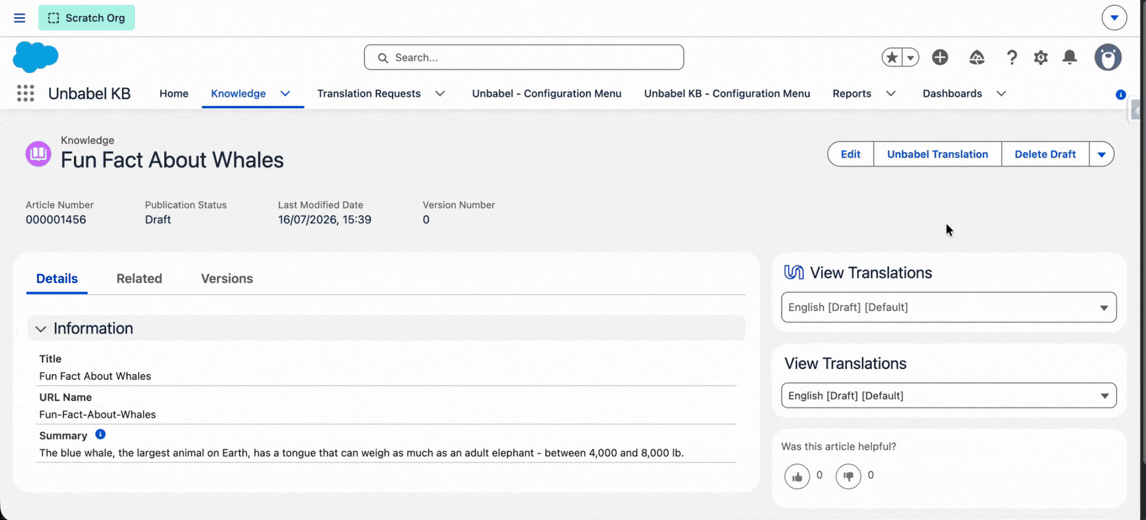Click the Favorites star icon

(892, 57)
